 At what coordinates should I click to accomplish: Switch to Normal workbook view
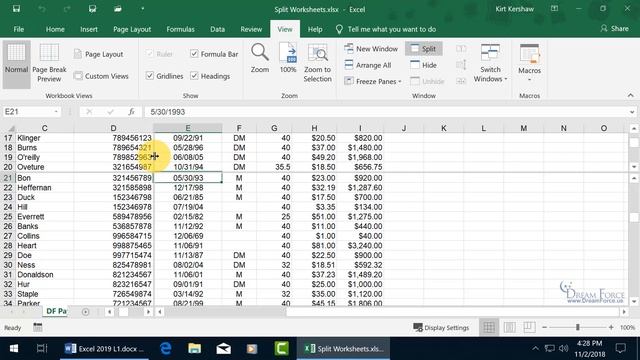click(x=16, y=64)
